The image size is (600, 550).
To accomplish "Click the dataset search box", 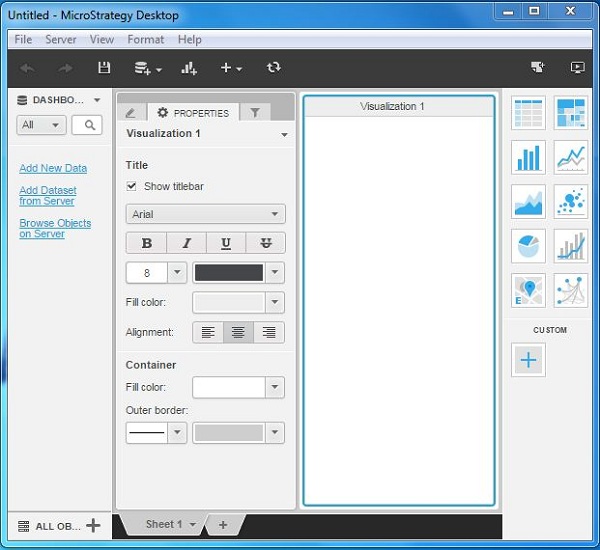I will point(88,125).
